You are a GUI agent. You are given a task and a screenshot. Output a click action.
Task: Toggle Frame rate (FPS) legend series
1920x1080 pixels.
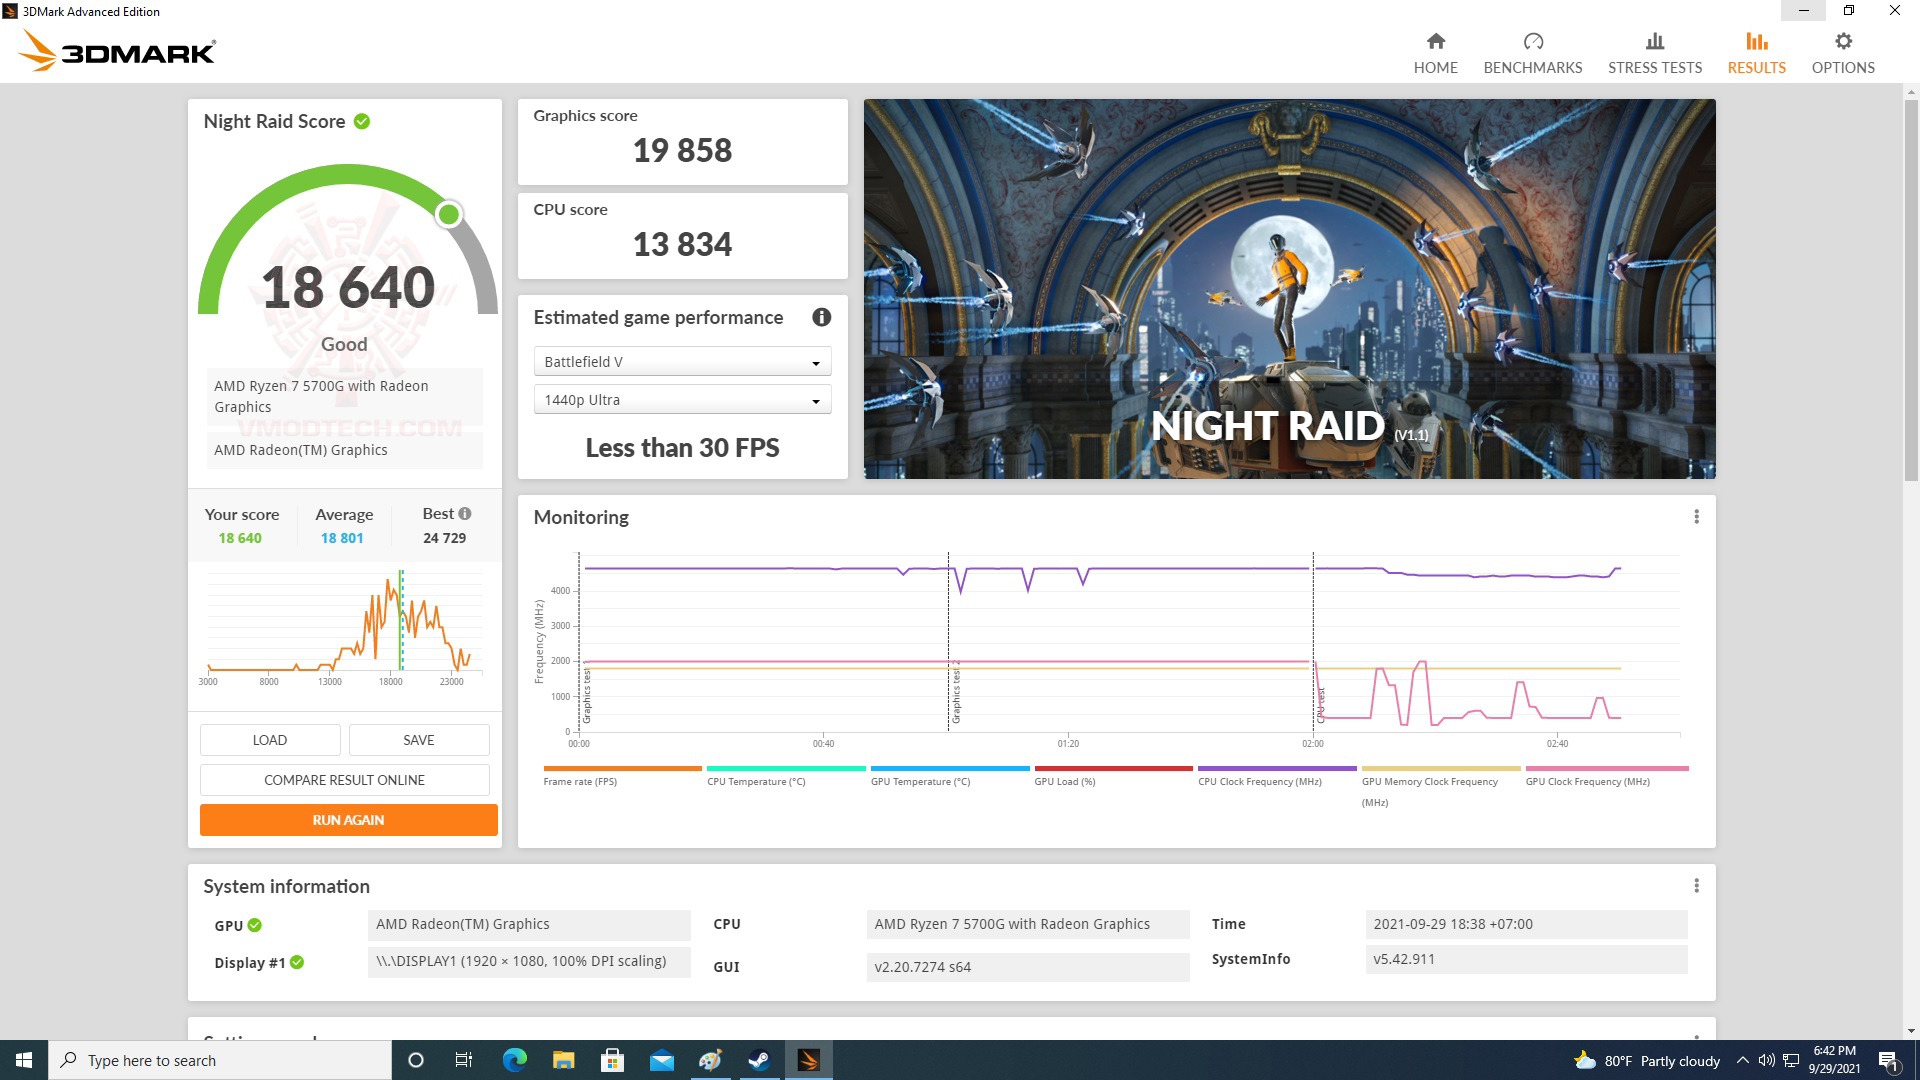(x=580, y=781)
